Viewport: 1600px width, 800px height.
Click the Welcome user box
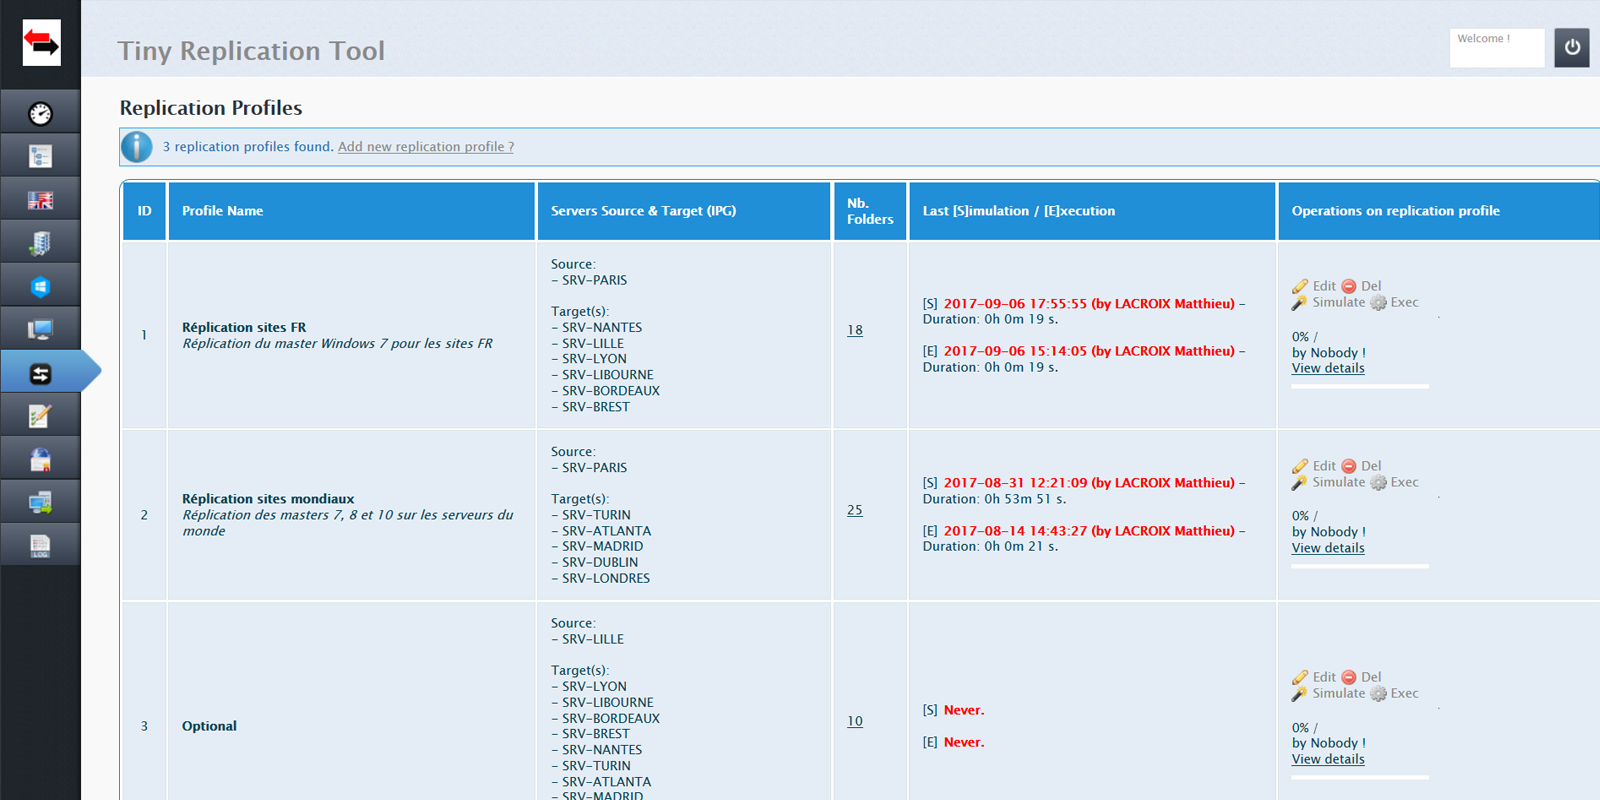tap(1497, 47)
